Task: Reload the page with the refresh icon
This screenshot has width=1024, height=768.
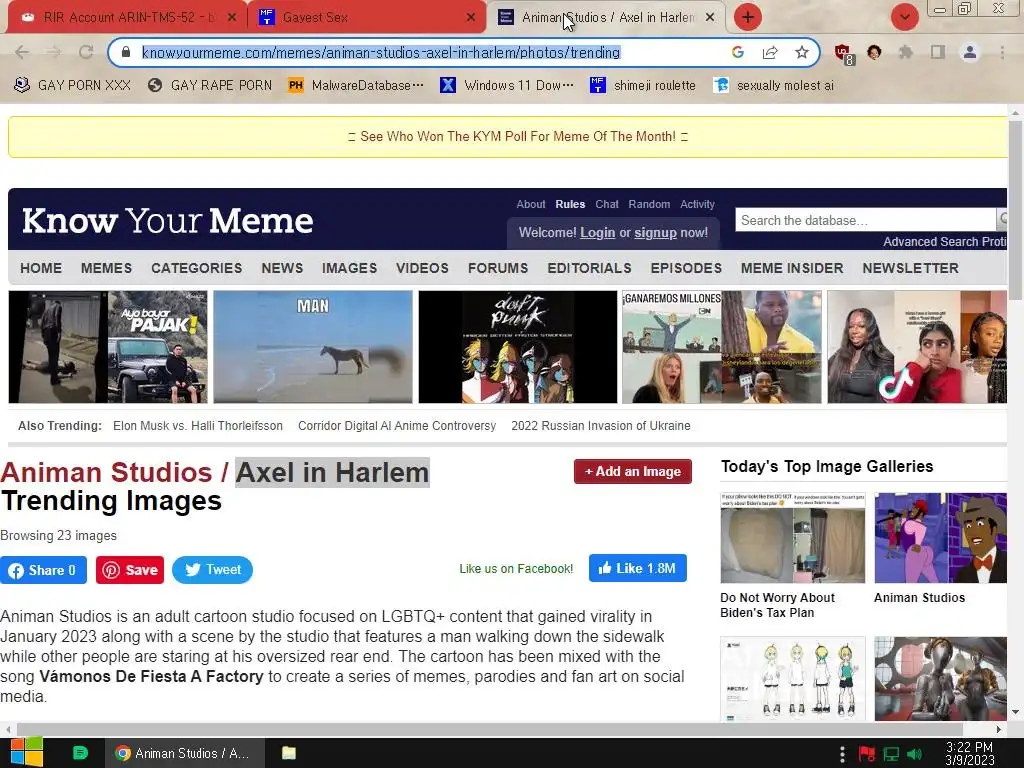Action: tap(86, 52)
